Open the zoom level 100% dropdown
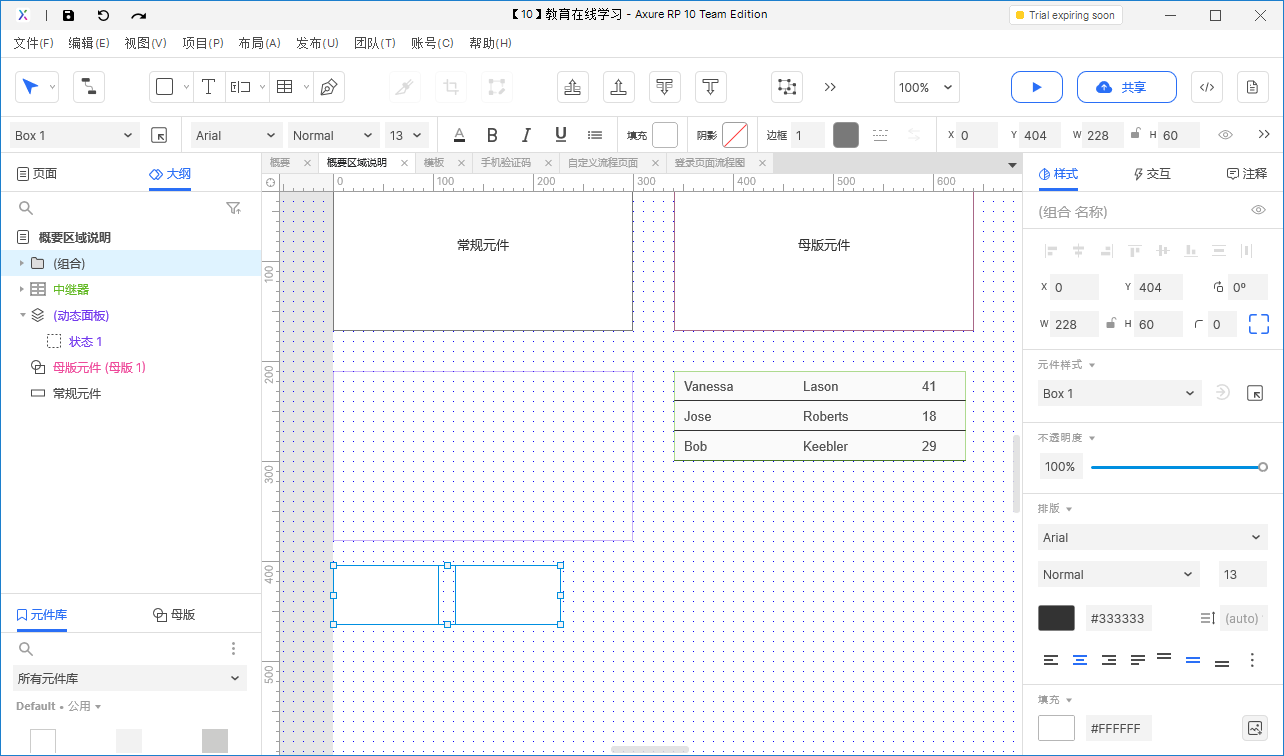Screen dimensions: 1284x756 click(926, 87)
